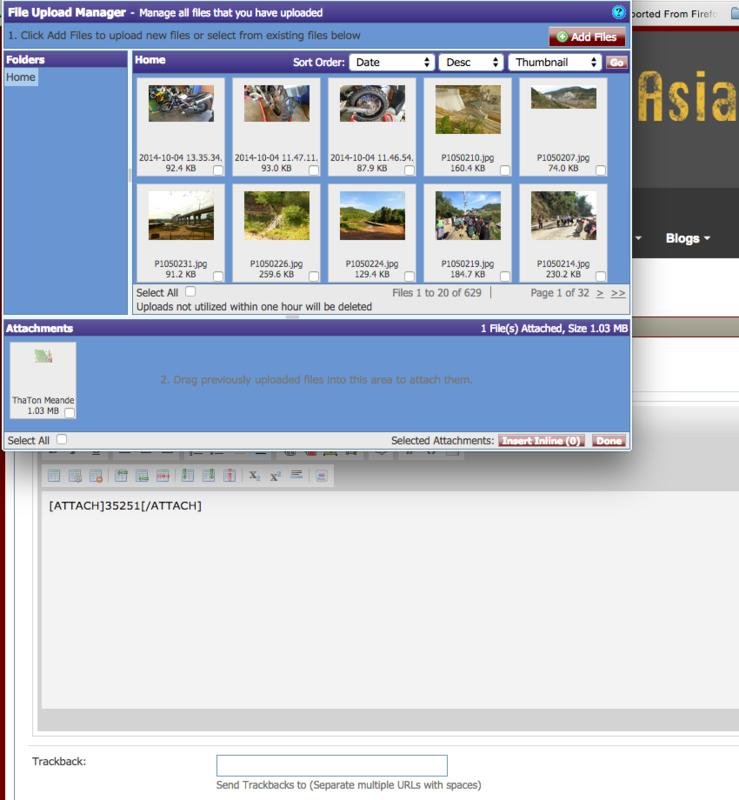Check Select All in the Home files panel
The height and width of the screenshot is (800, 739).
tap(190, 291)
